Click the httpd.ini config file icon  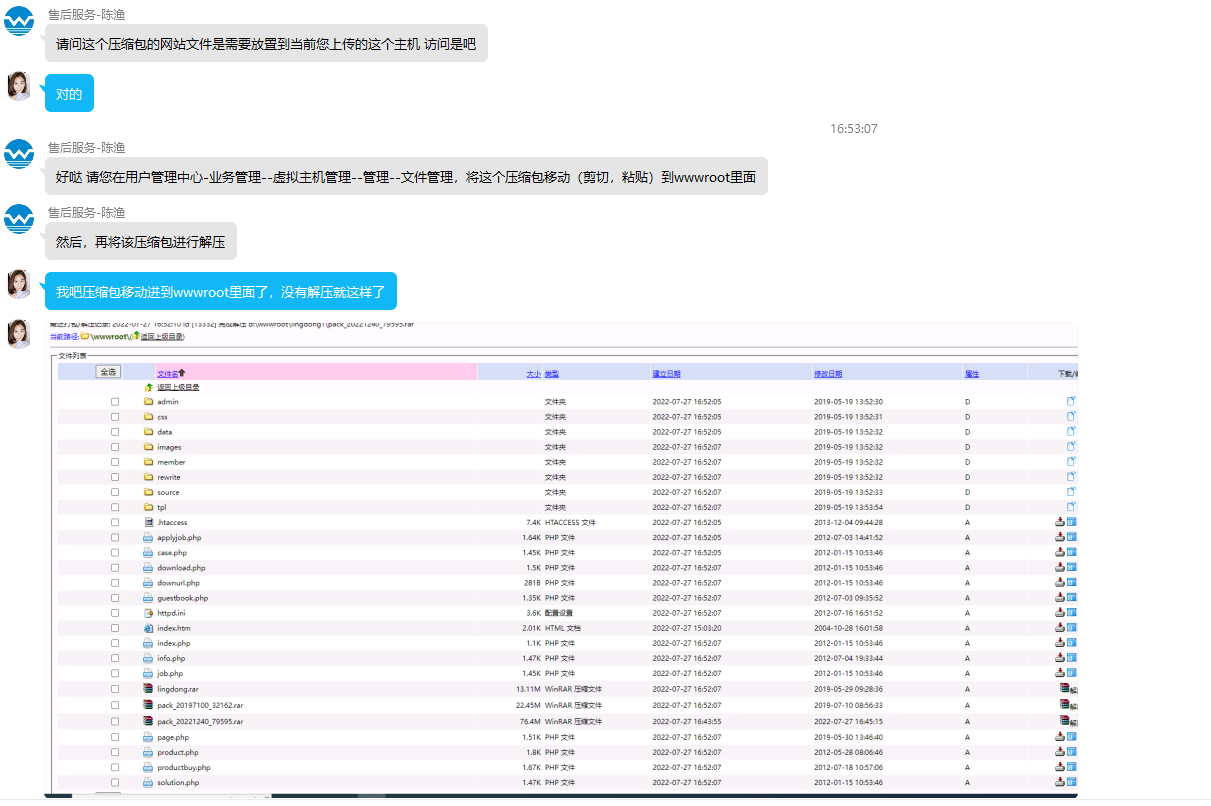coord(148,613)
